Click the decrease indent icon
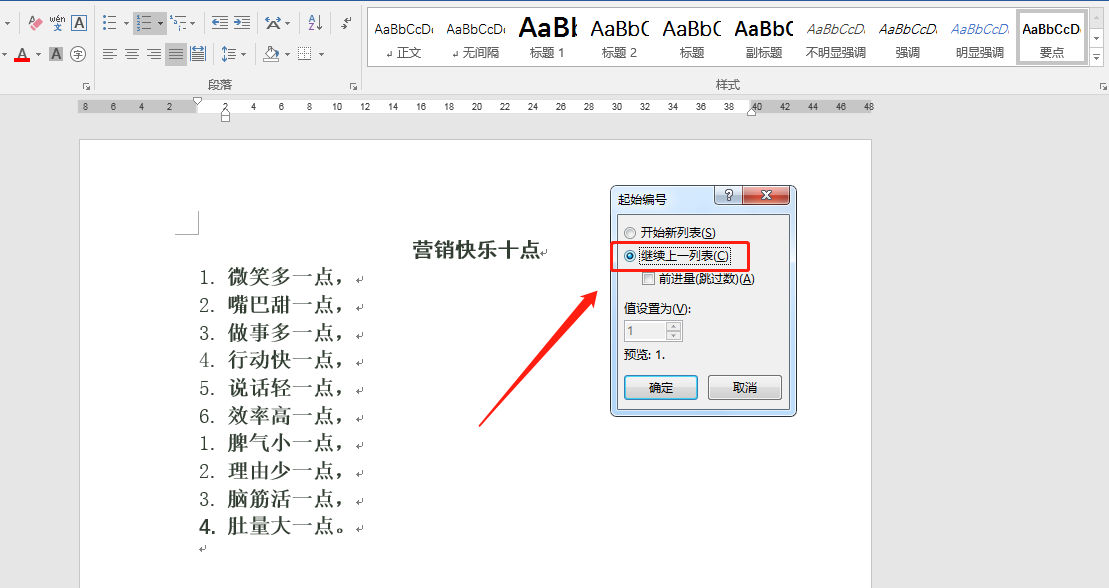This screenshot has width=1109, height=588. pos(219,22)
